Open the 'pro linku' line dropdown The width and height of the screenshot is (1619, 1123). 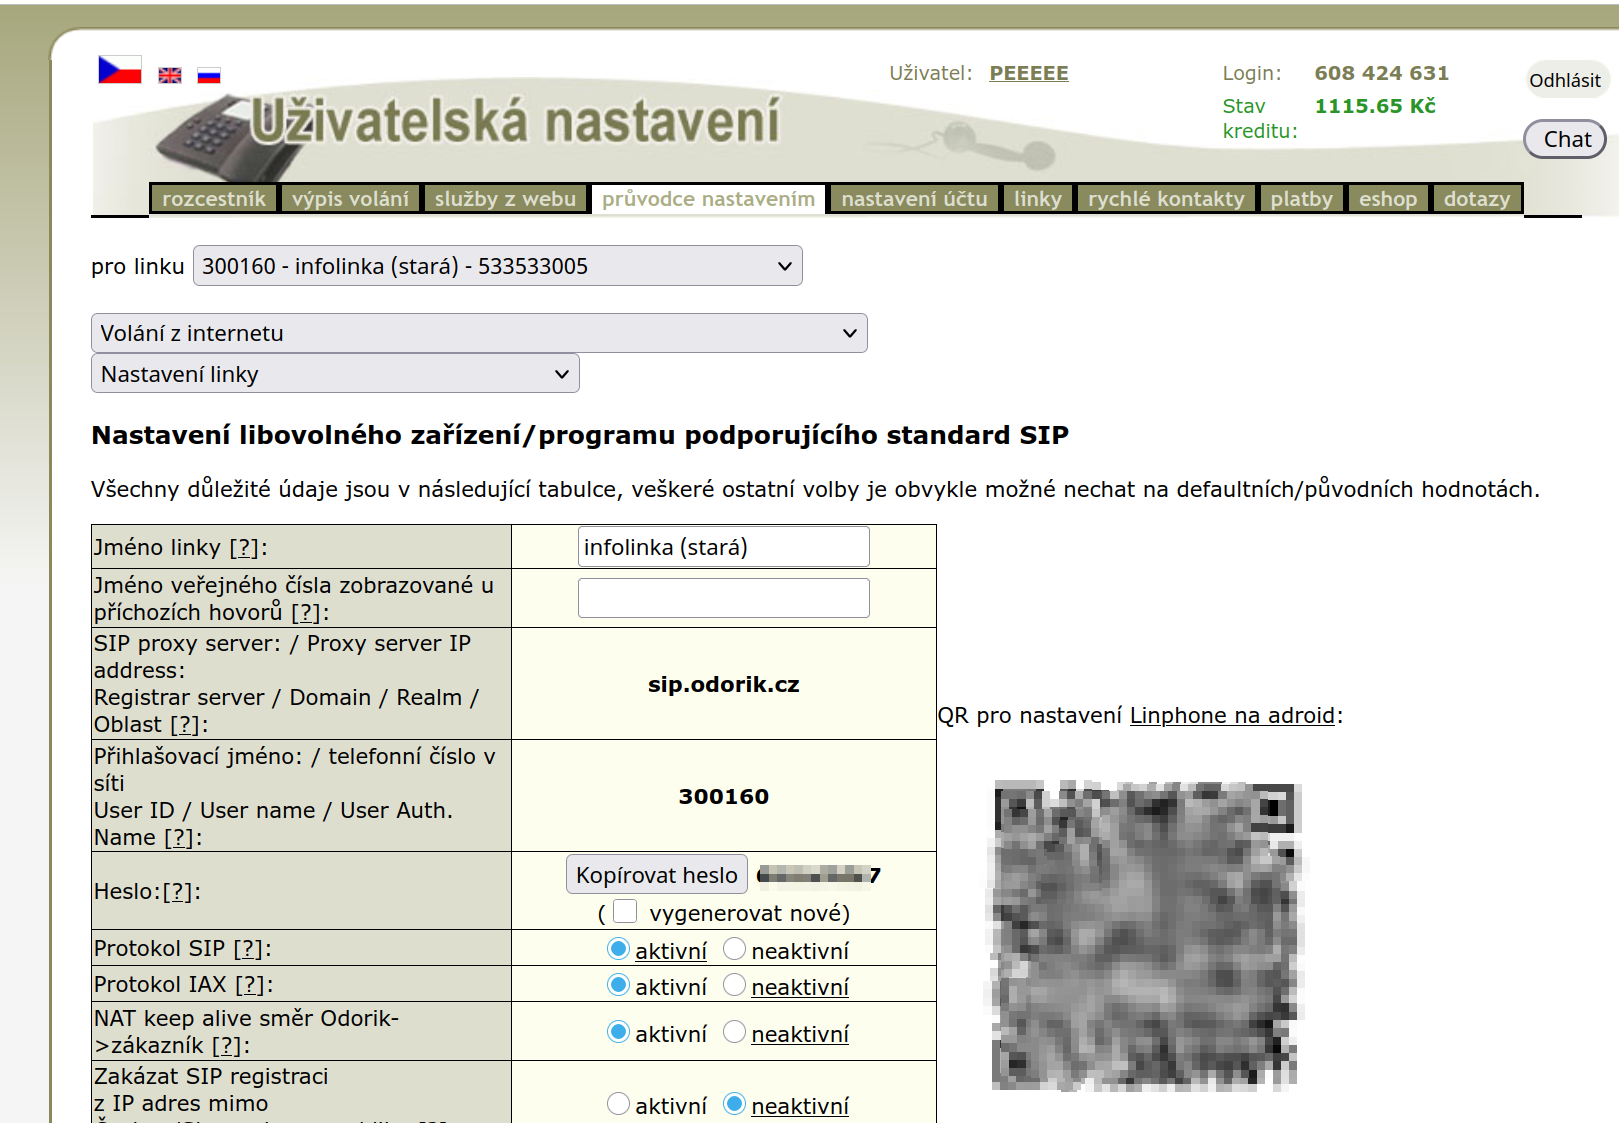point(497,266)
